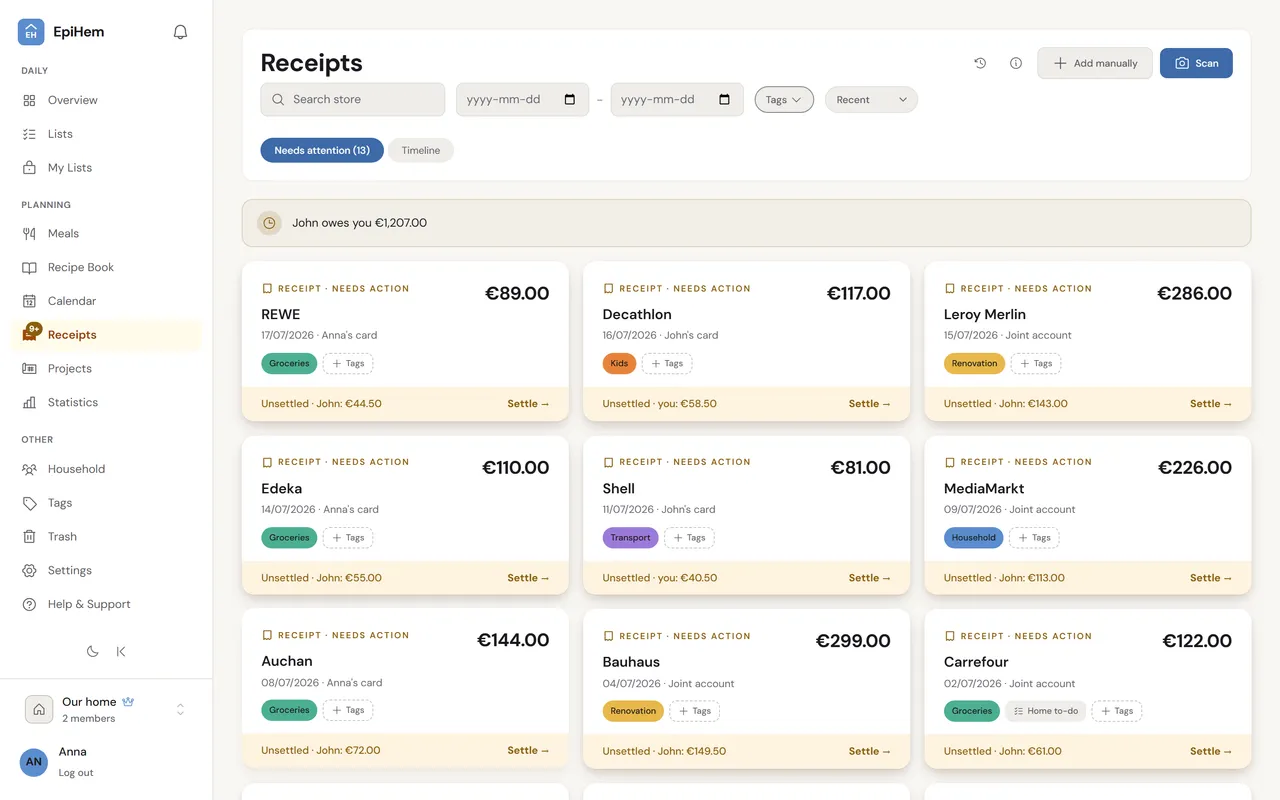Click the end date input field
Image resolution: width=1280 pixels, height=800 pixels.
click(x=677, y=100)
